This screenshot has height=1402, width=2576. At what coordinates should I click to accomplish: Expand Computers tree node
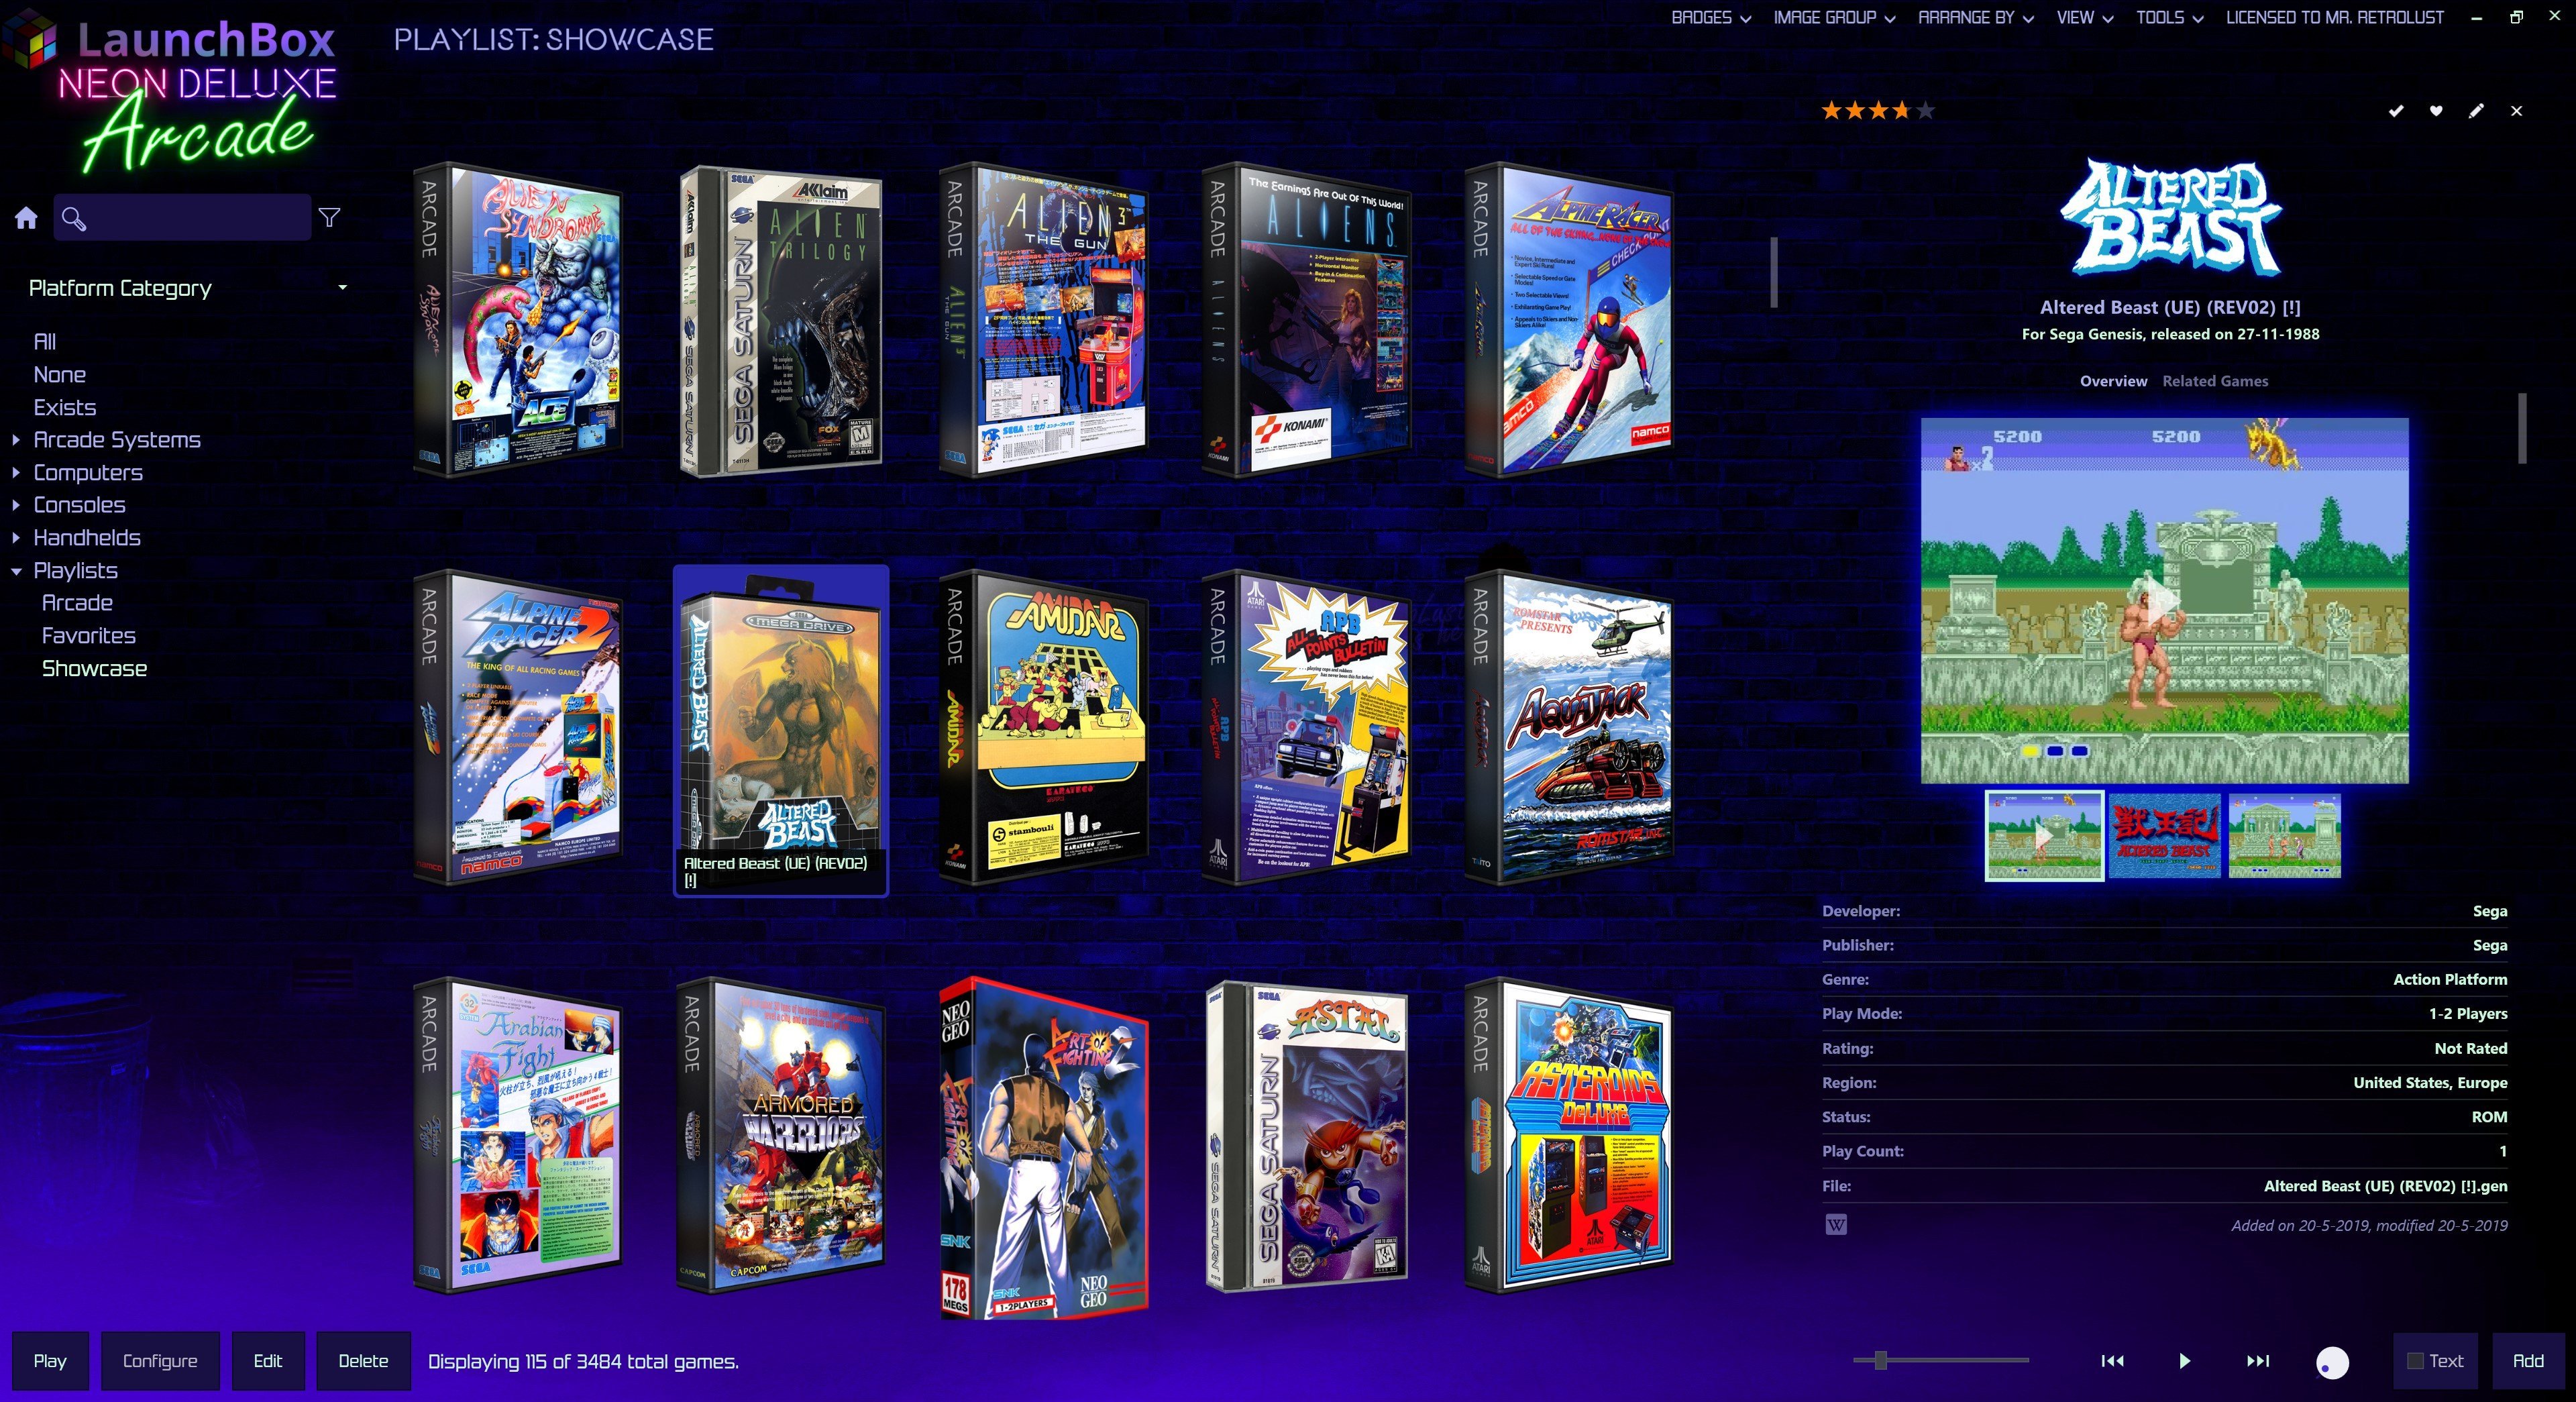coord(16,472)
